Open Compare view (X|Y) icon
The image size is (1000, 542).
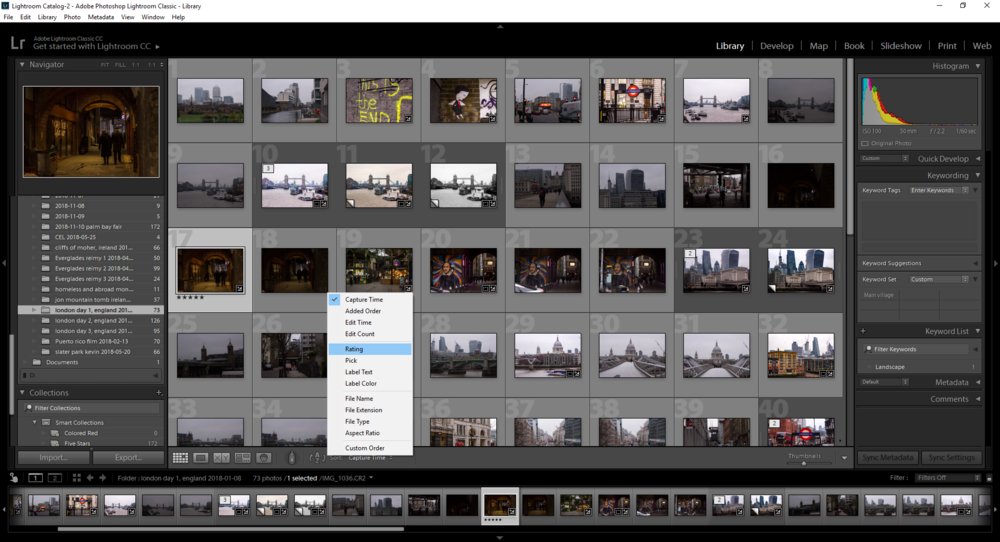221,458
